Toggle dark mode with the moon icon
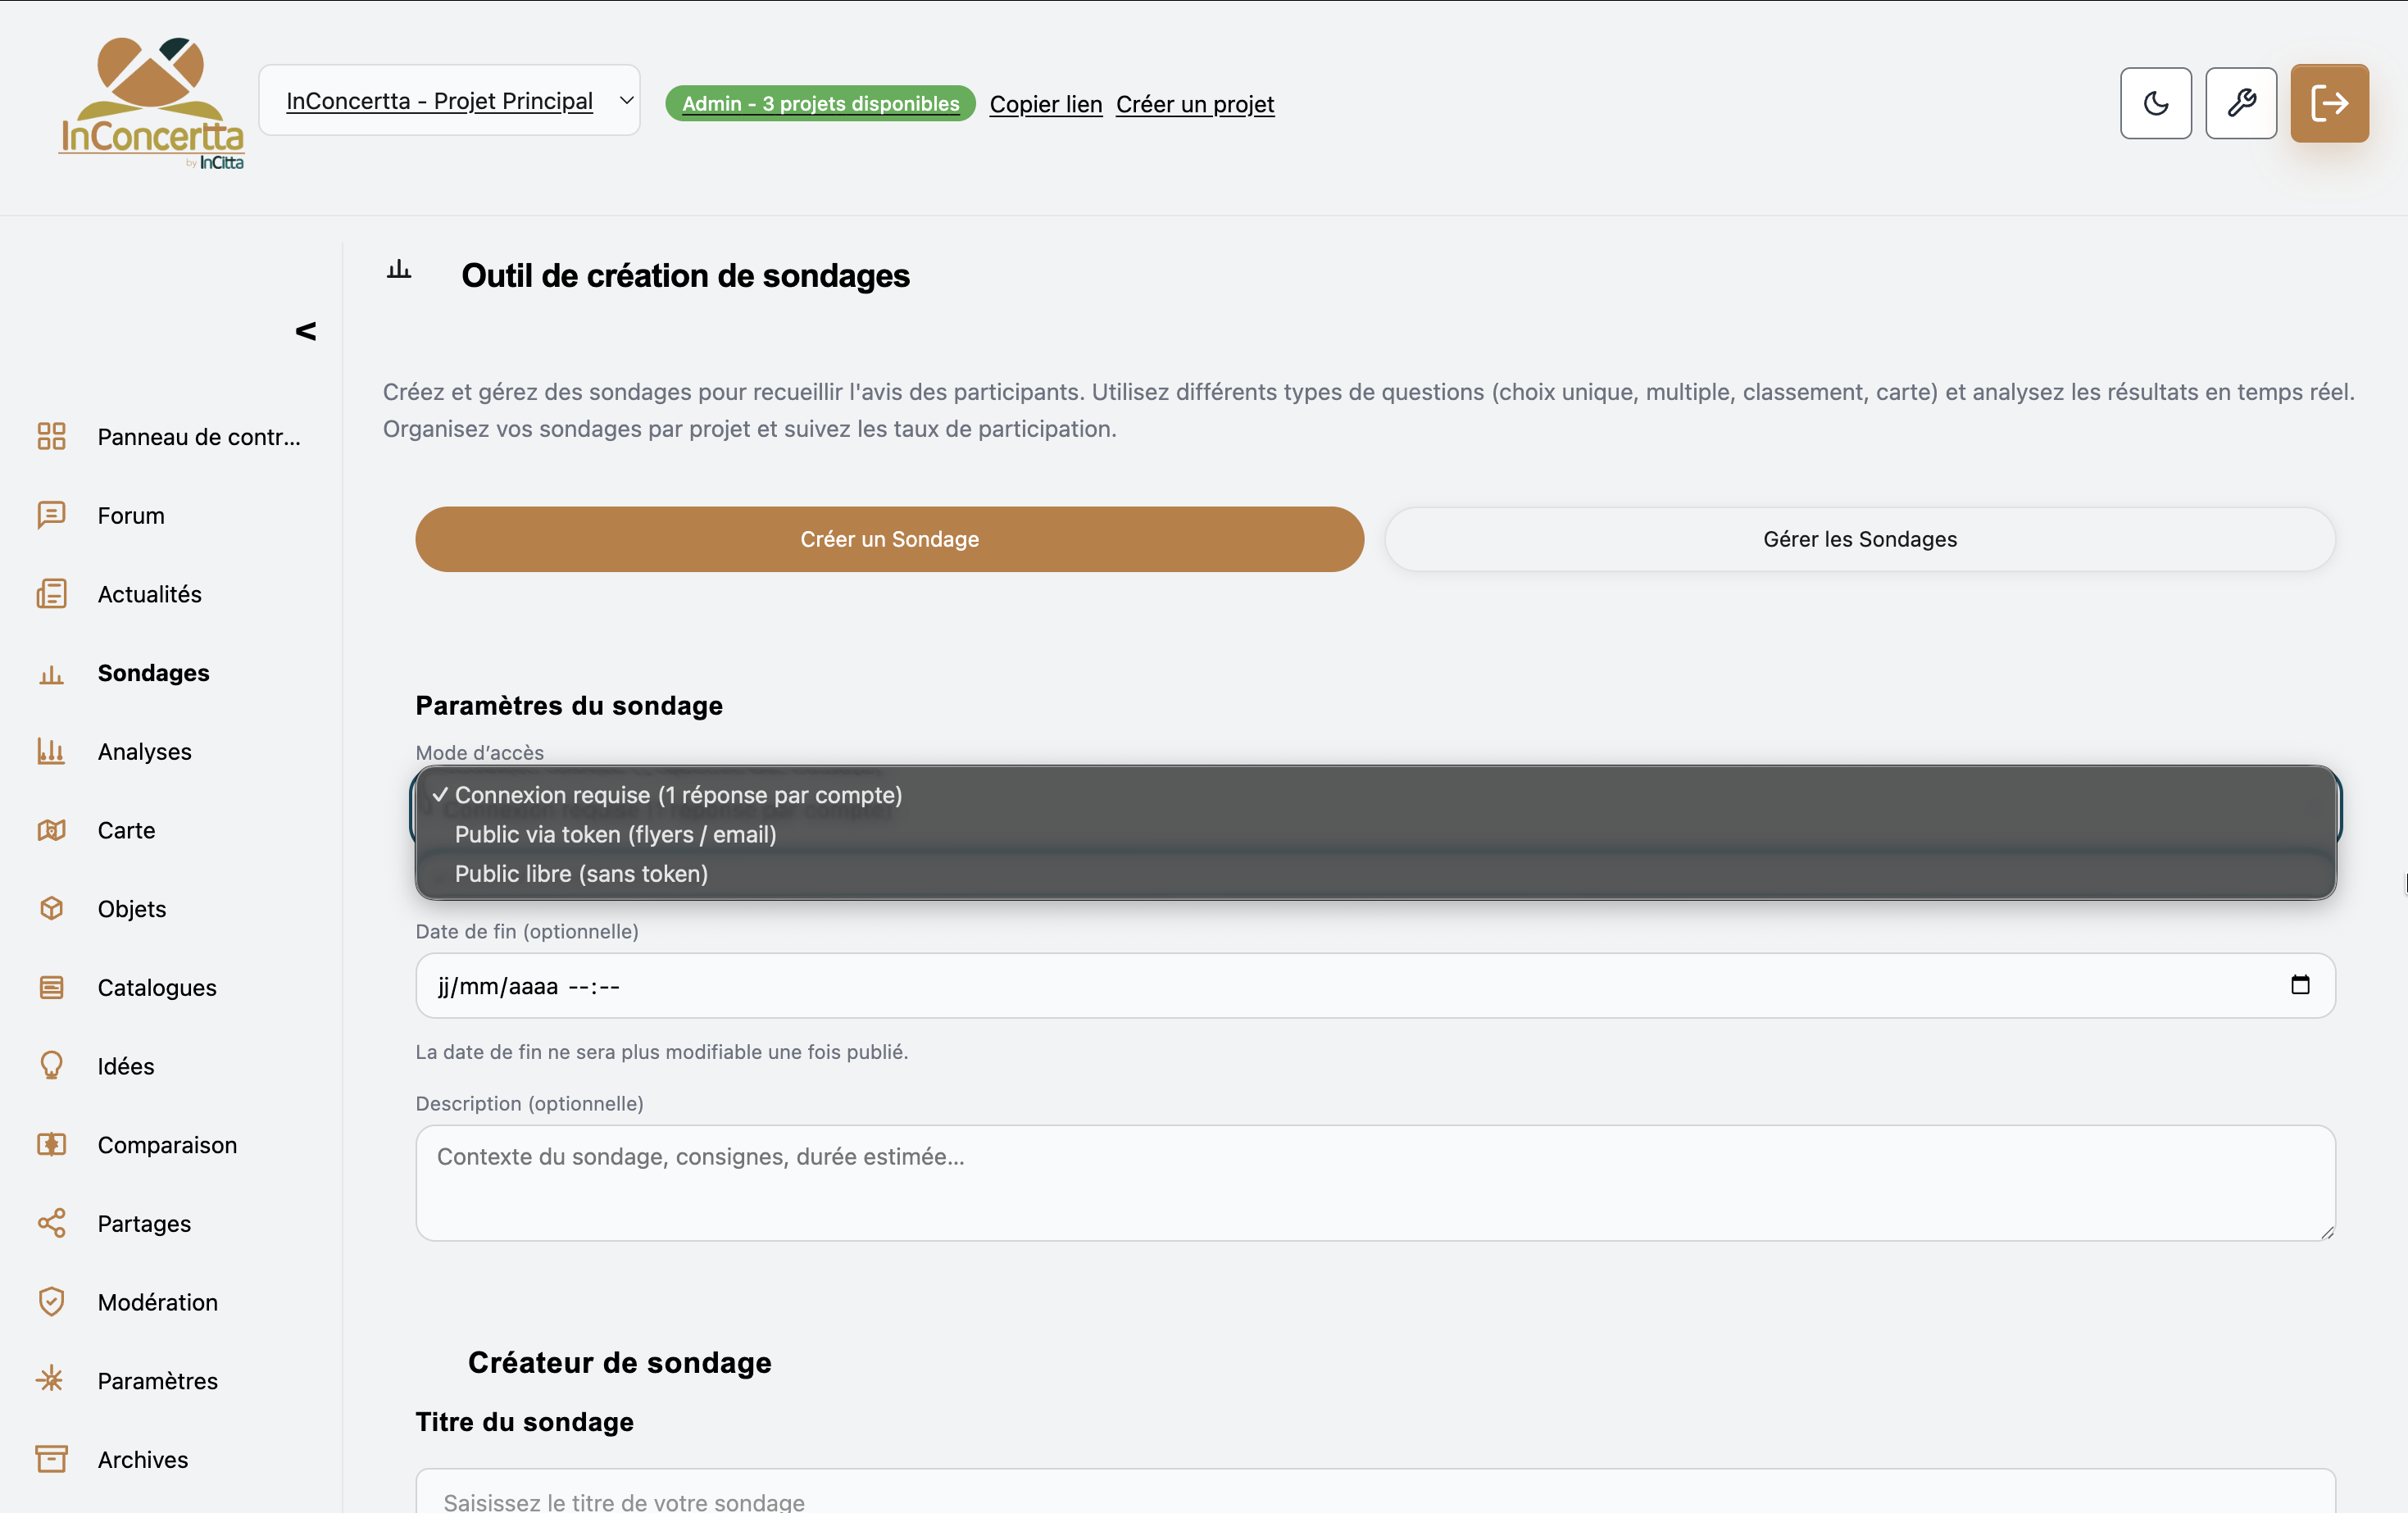2408x1513 pixels. pos(2155,103)
